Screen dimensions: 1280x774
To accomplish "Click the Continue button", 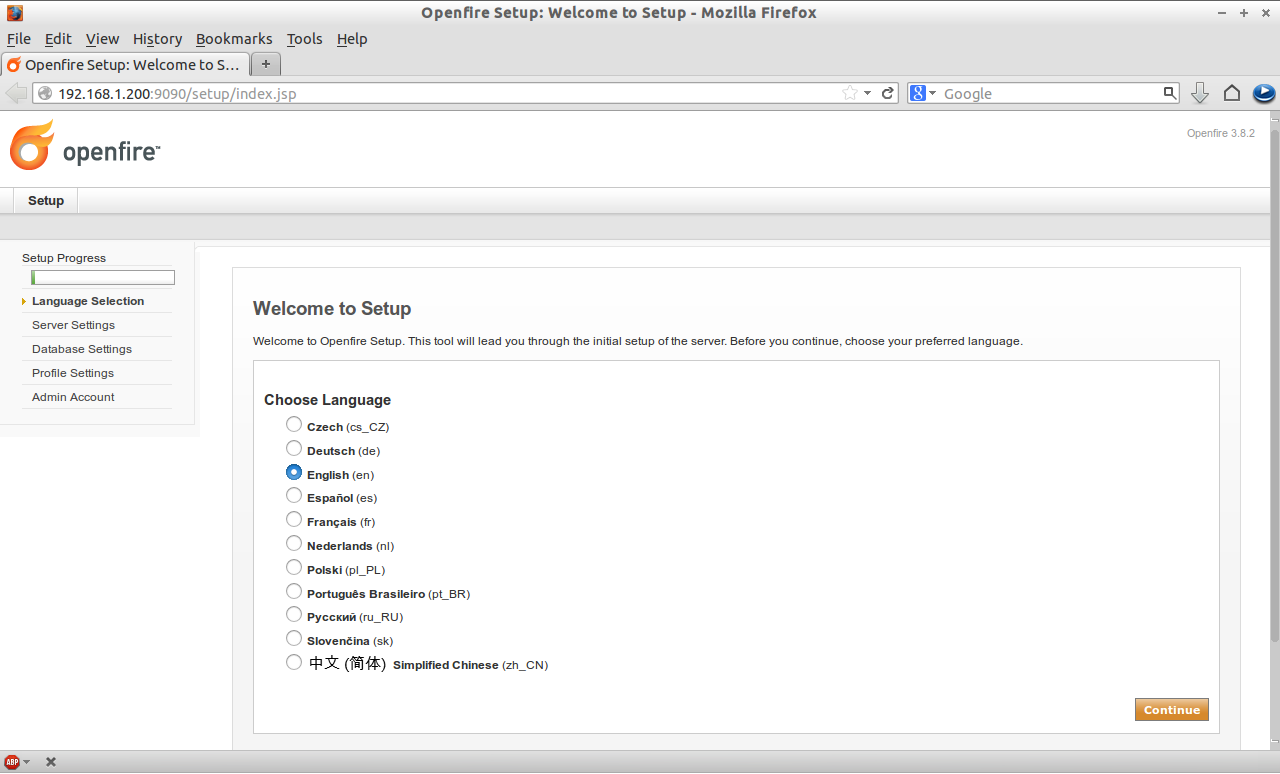I will coord(1172,710).
